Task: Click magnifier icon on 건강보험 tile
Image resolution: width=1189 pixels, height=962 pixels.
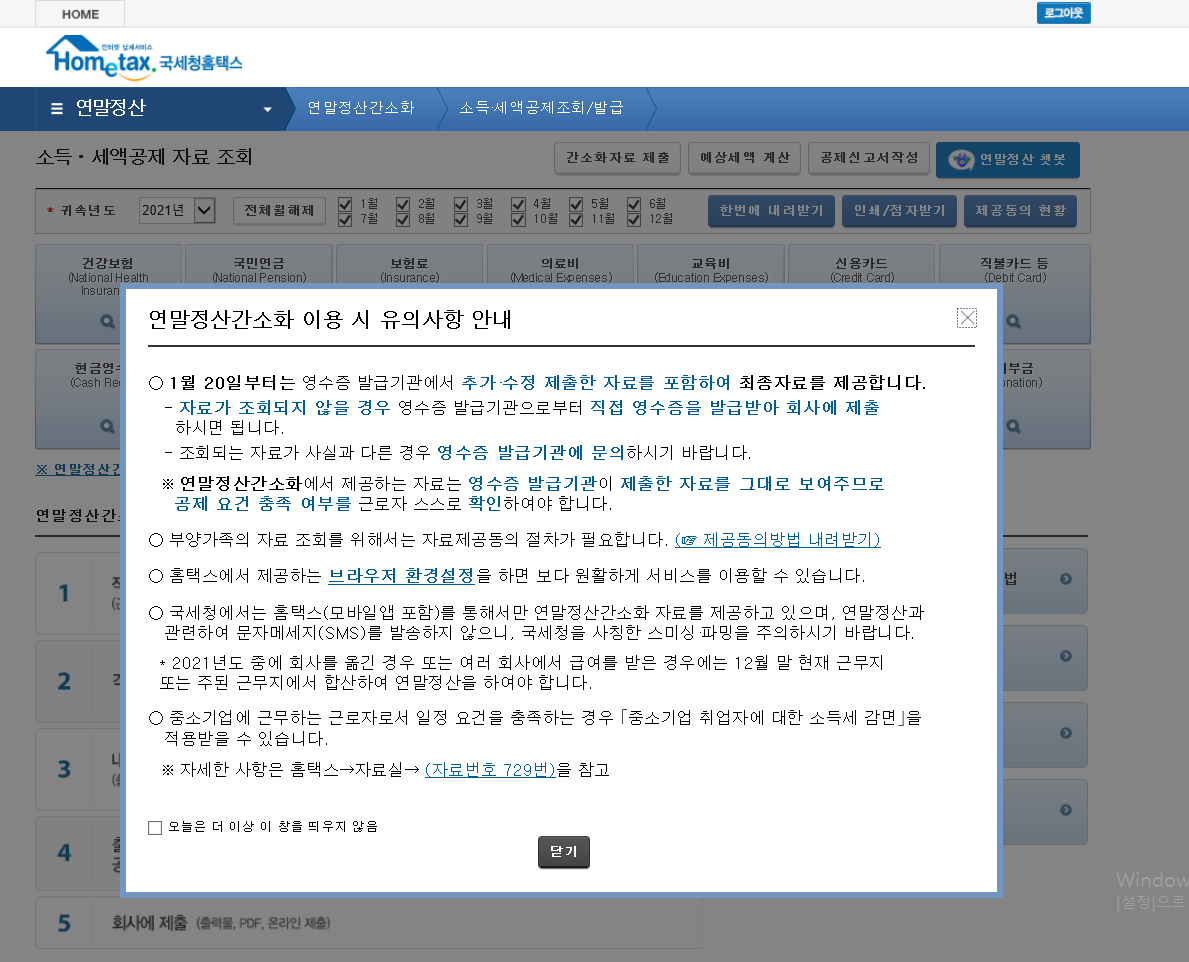Action: pyautogui.click(x=108, y=321)
